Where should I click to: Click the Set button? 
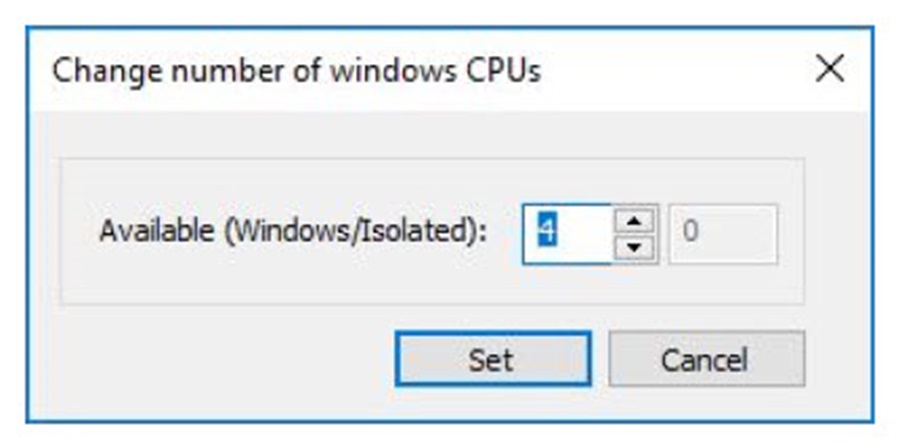tap(492, 359)
